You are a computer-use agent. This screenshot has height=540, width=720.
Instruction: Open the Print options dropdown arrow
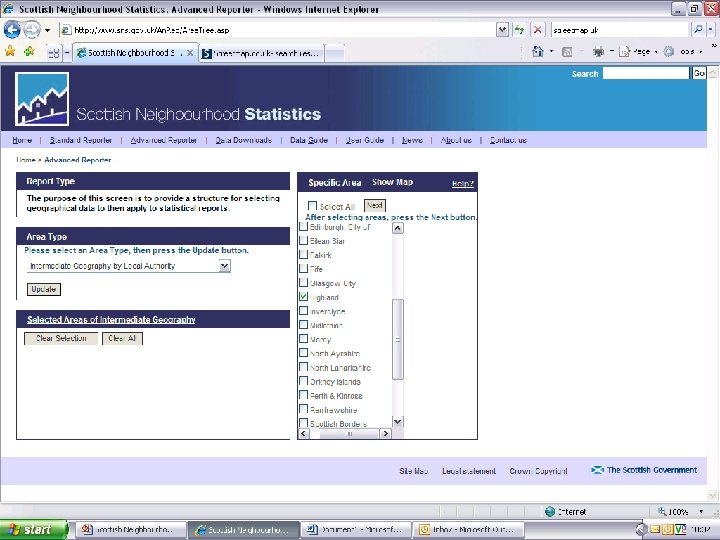612,52
